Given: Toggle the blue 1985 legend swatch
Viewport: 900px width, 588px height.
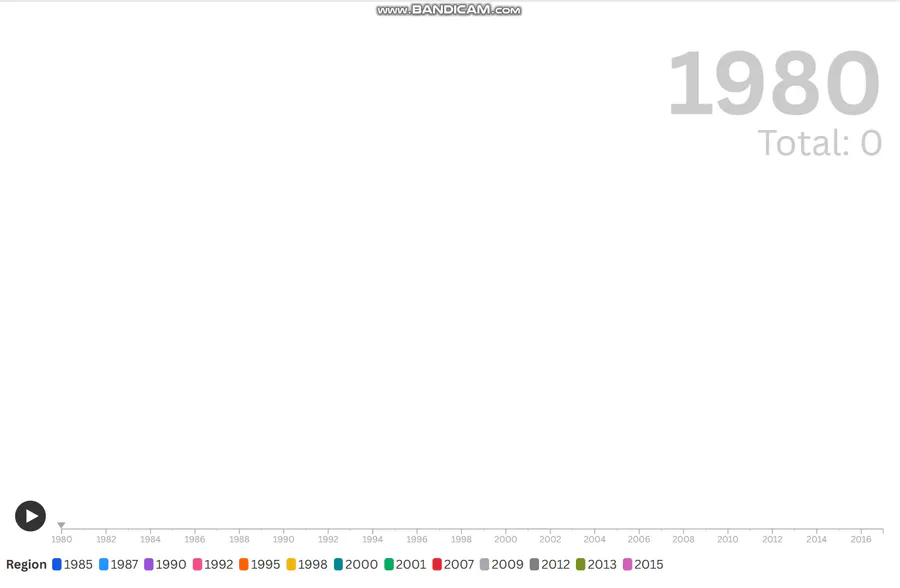Looking at the screenshot, I should [x=57, y=564].
